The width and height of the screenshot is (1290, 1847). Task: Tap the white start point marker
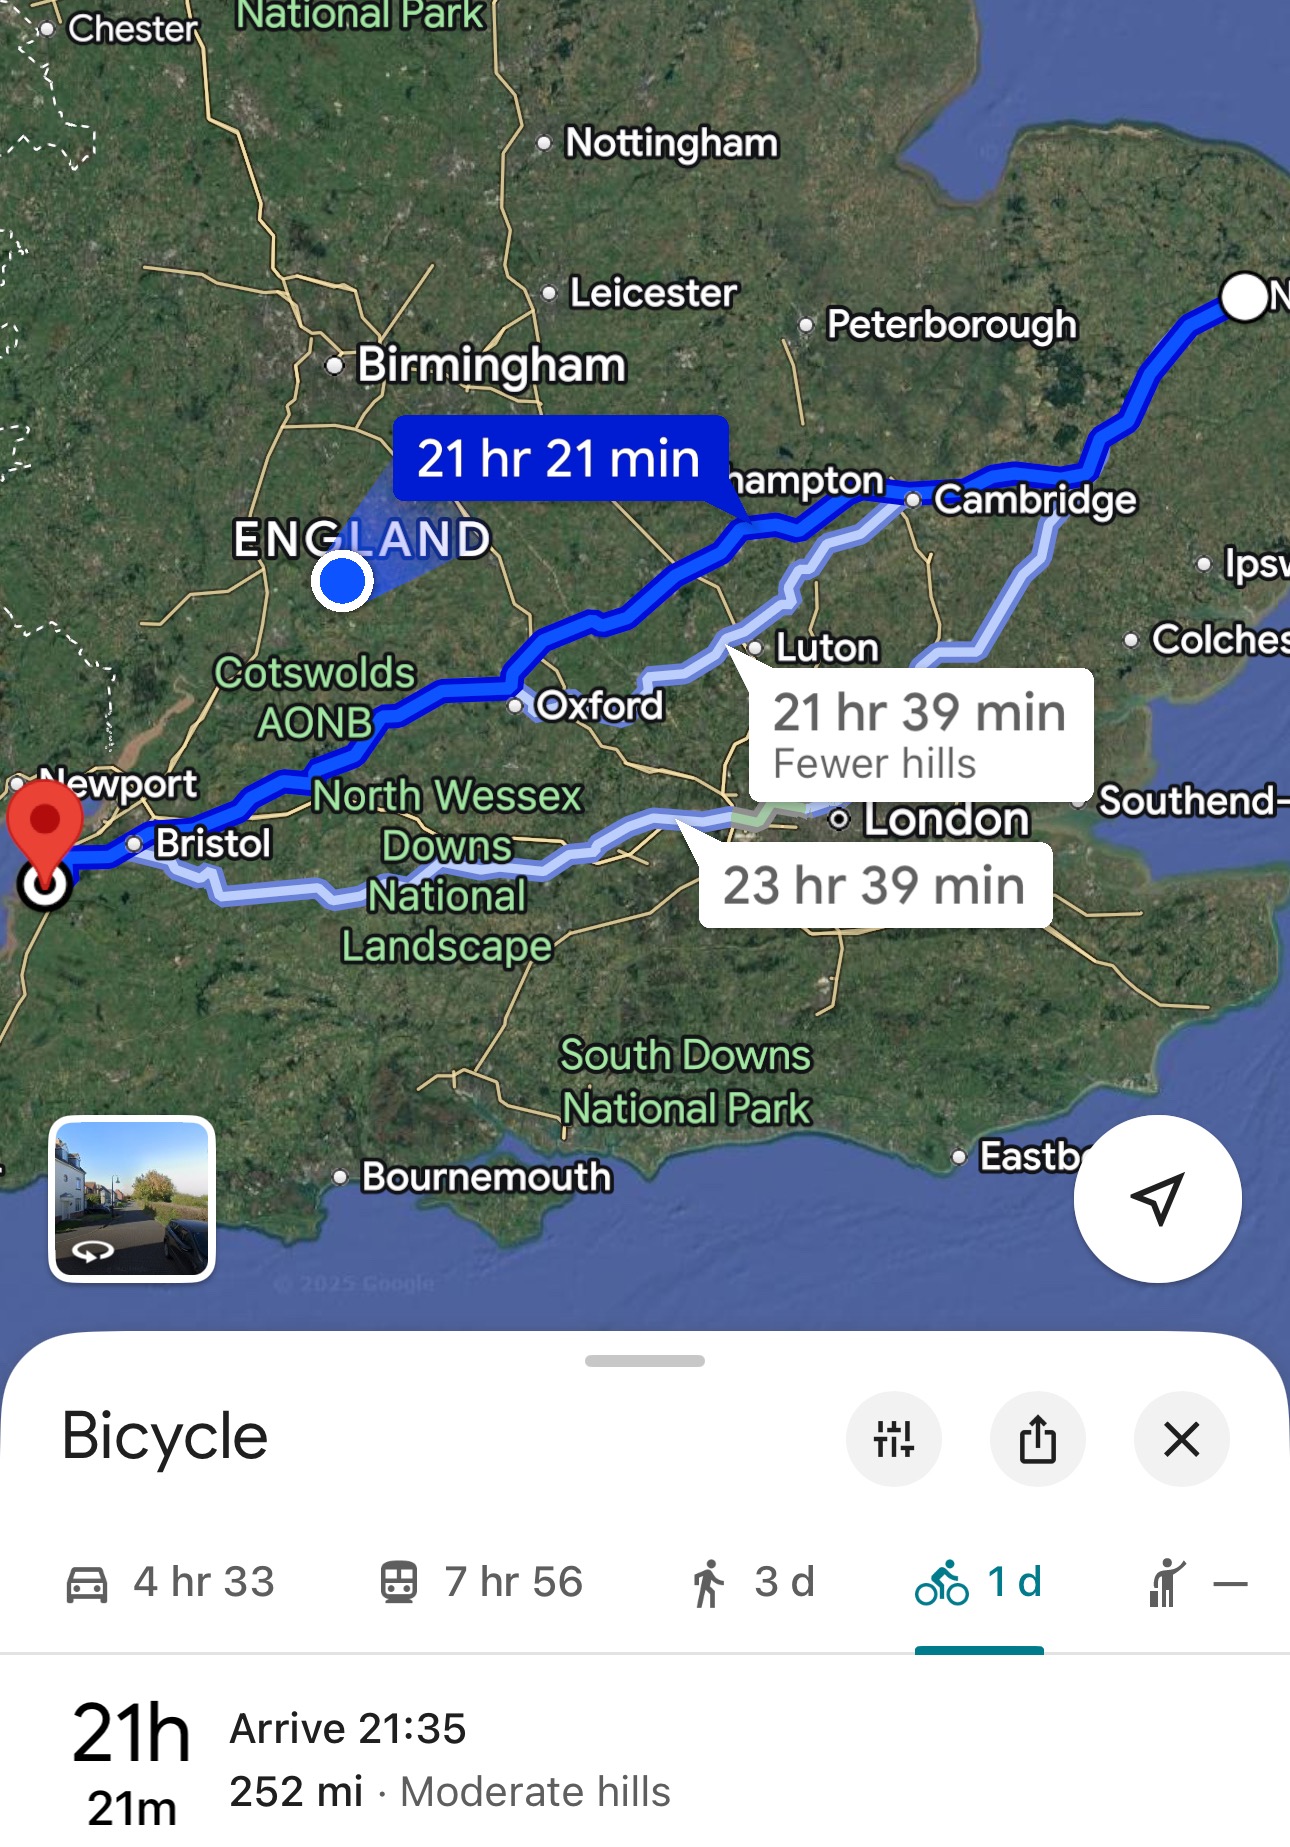[1245, 297]
